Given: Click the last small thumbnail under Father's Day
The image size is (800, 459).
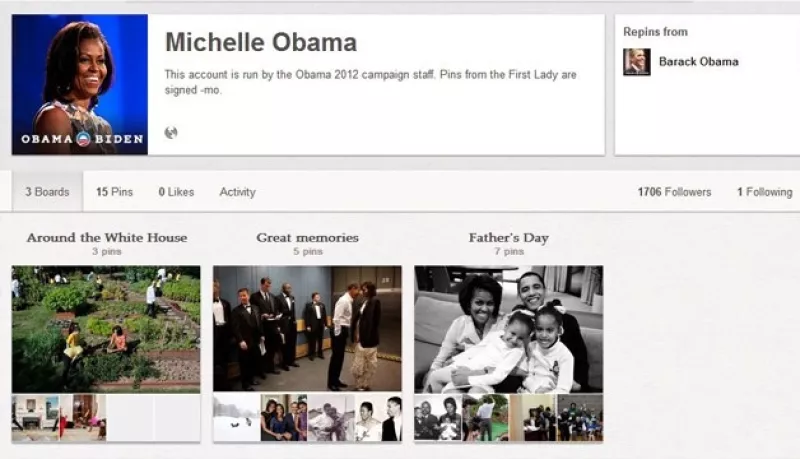Looking at the screenshot, I should (x=580, y=418).
